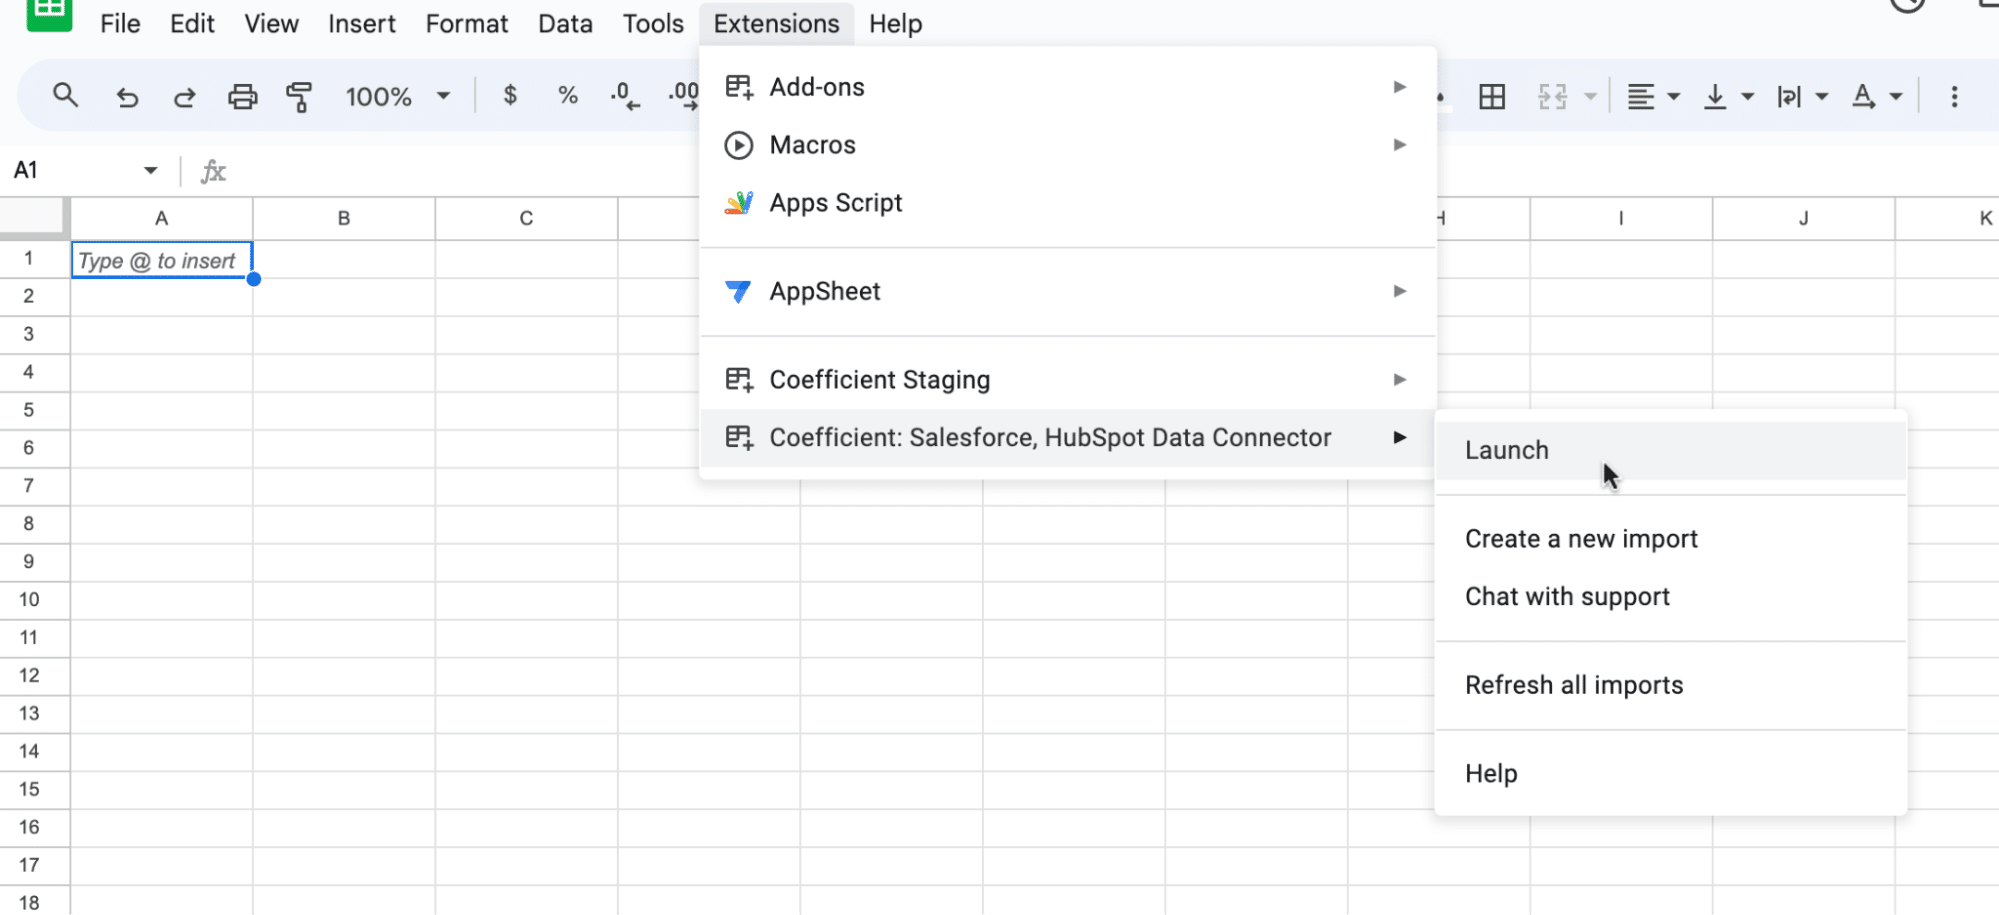This screenshot has width=1999, height=915.
Task: Open the Insert menu
Action: (x=362, y=24)
